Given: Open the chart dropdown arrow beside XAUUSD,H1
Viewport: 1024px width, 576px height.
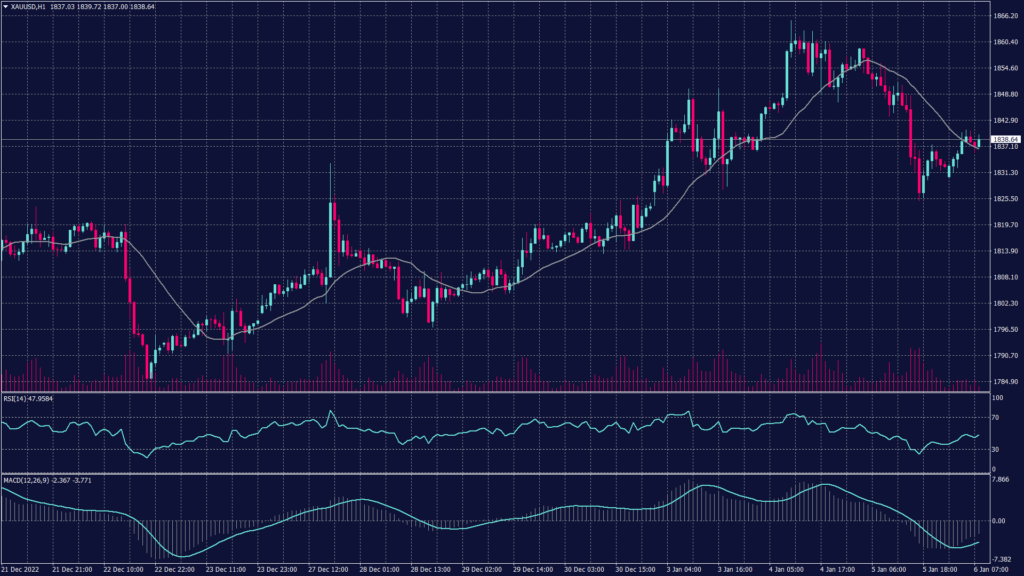Looking at the screenshot, I should pos(6,6).
